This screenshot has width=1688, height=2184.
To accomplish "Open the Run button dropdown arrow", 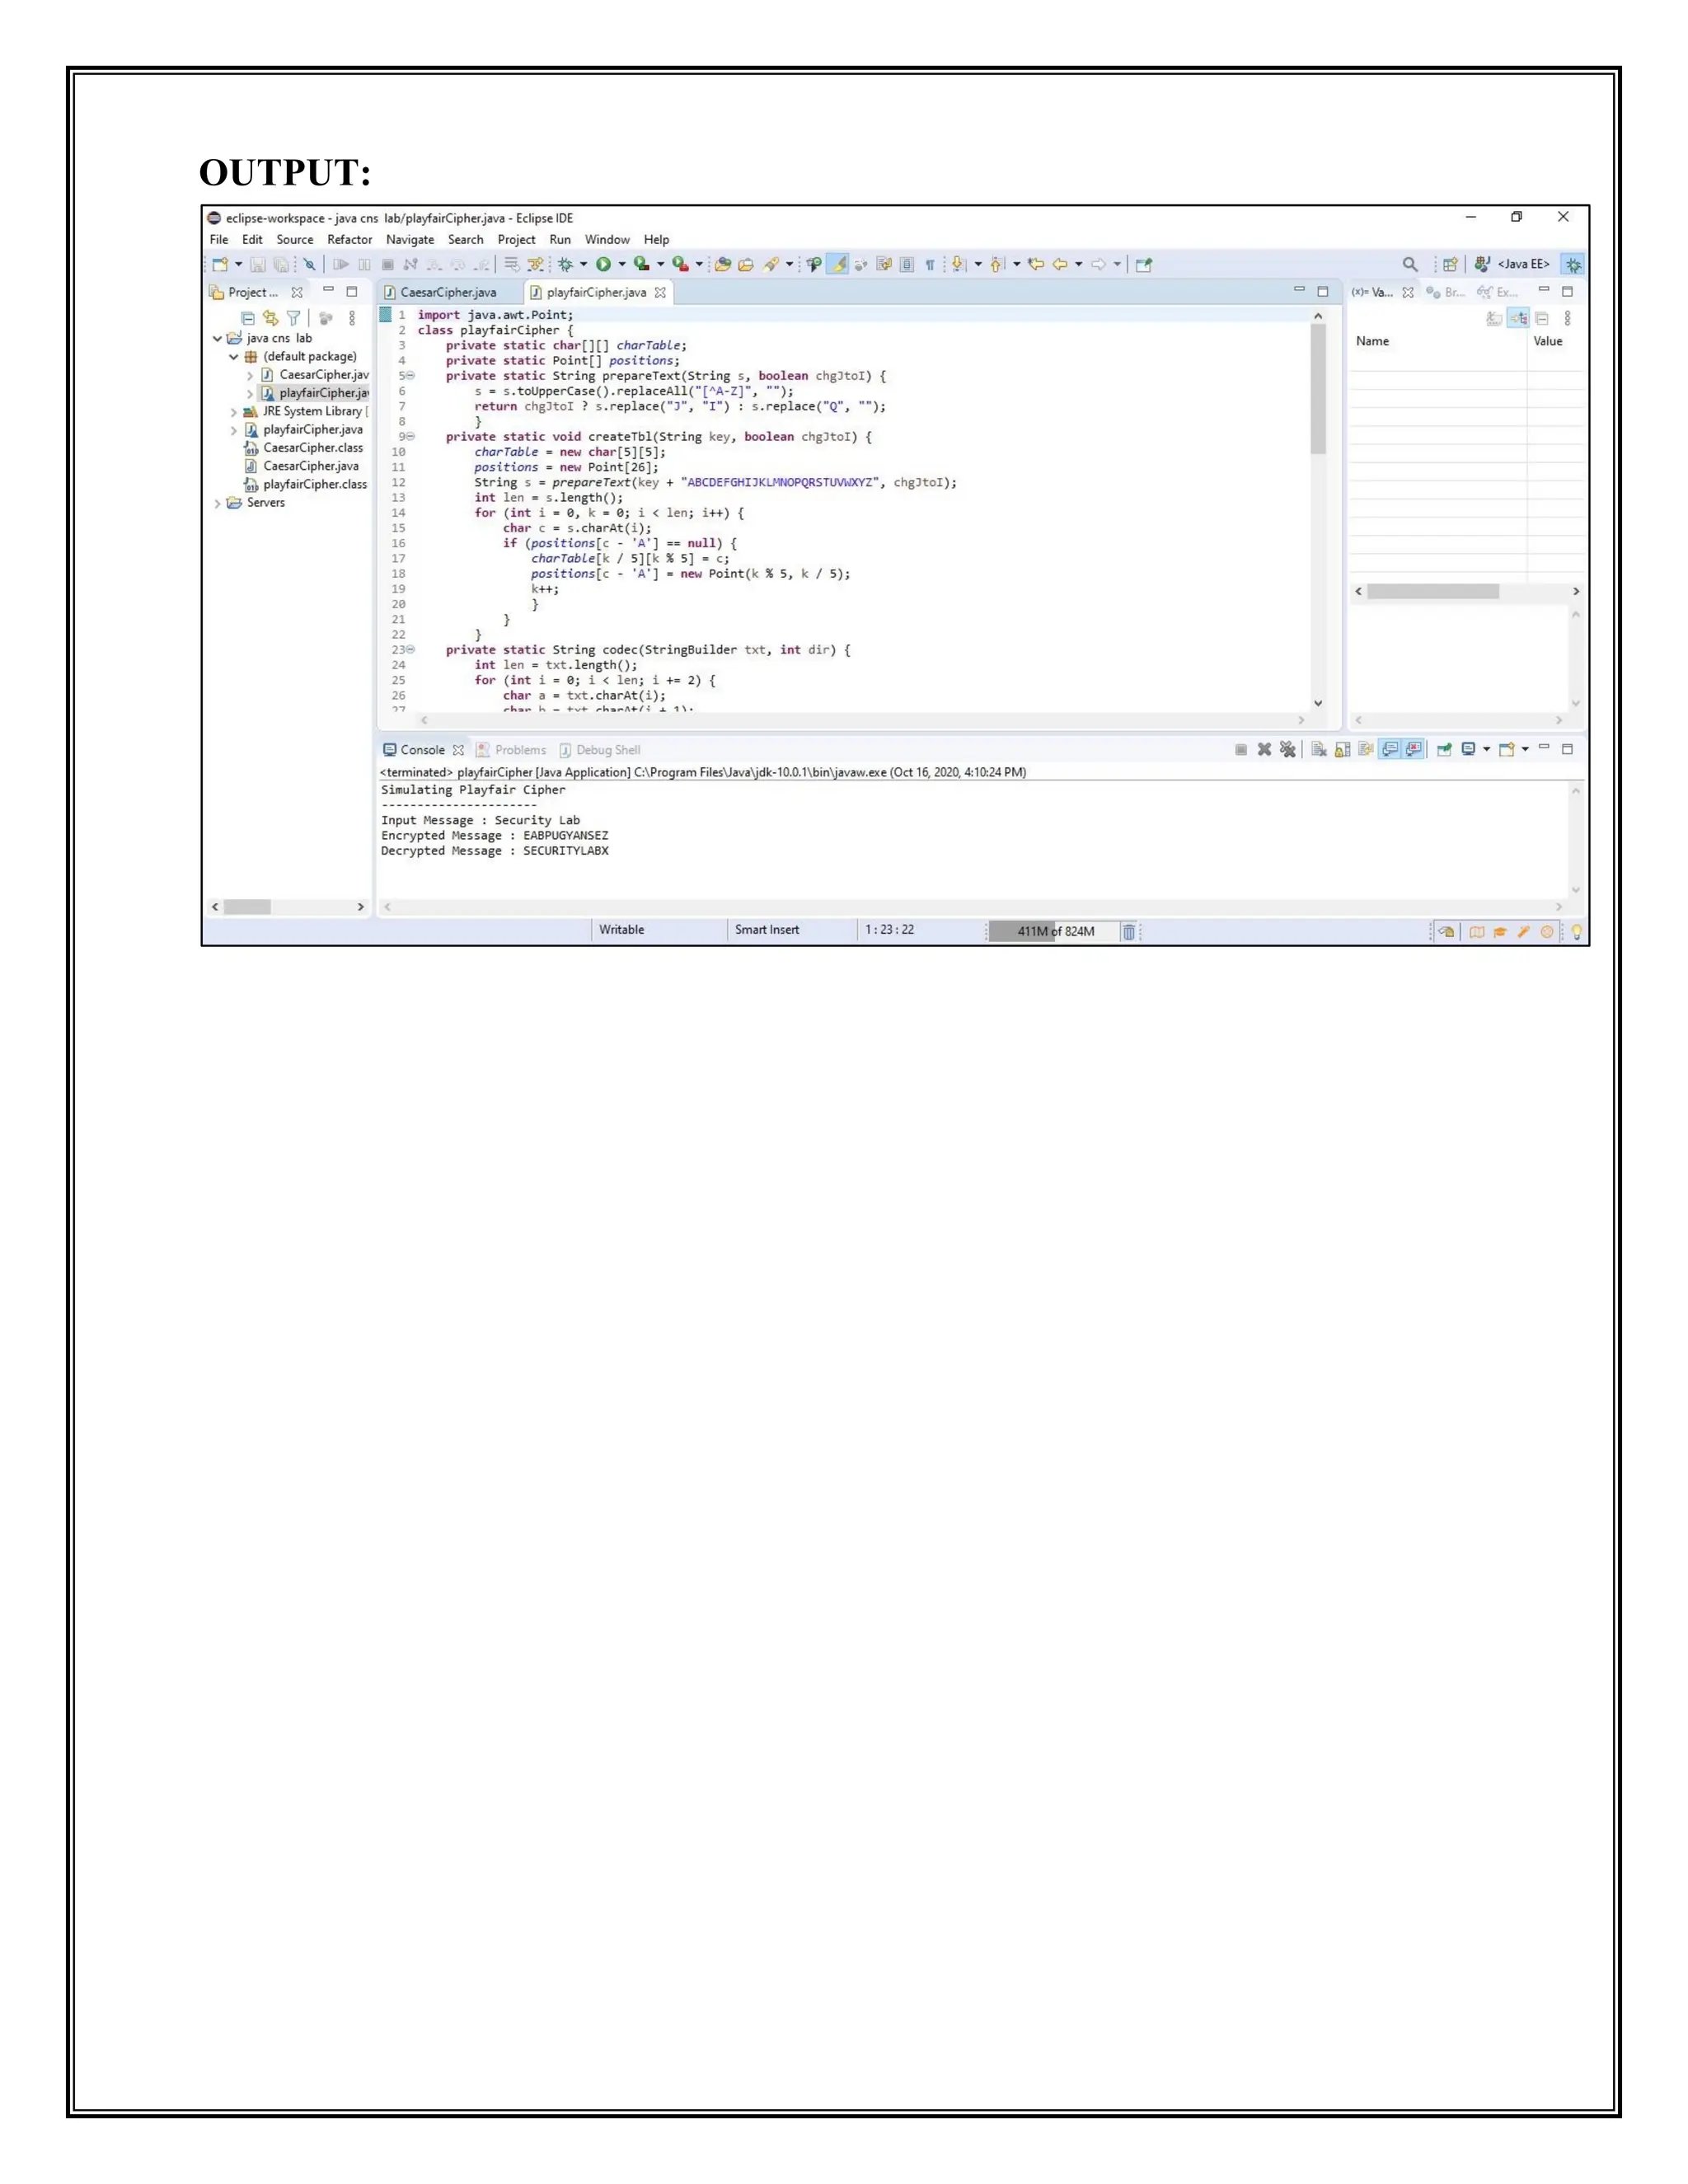I will [x=622, y=264].
